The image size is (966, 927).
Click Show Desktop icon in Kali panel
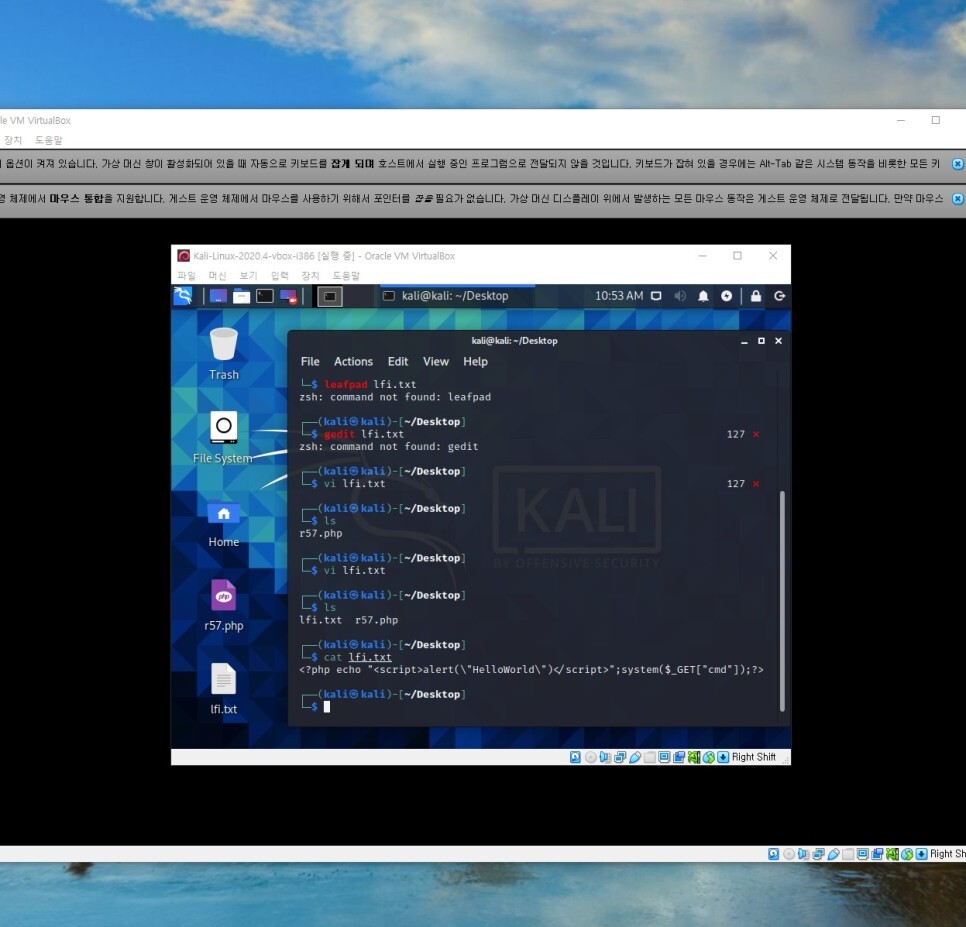218,296
